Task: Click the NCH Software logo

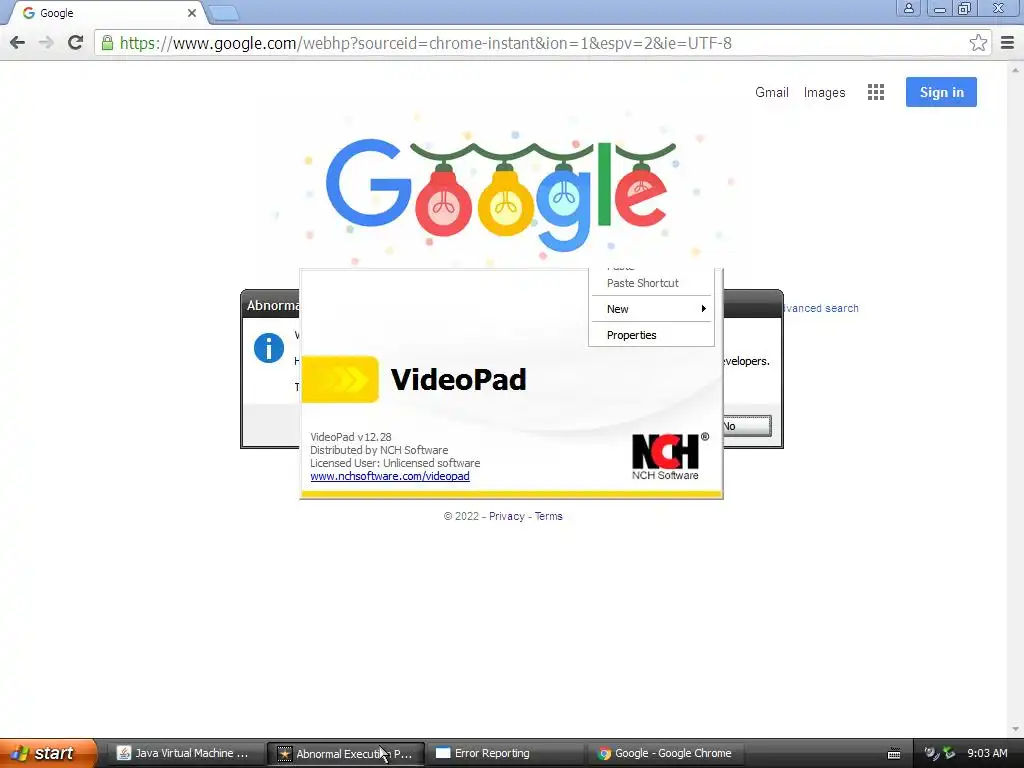Action: point(669,456)
